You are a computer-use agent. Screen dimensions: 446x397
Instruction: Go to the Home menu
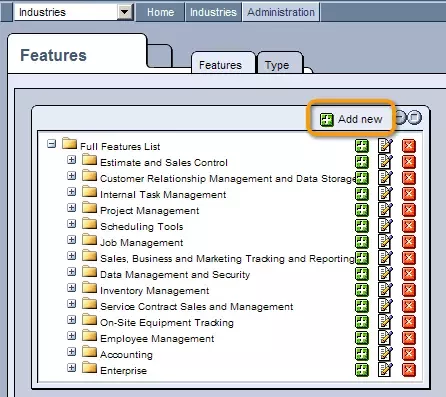pyautogui.click(x=160, y=12)
